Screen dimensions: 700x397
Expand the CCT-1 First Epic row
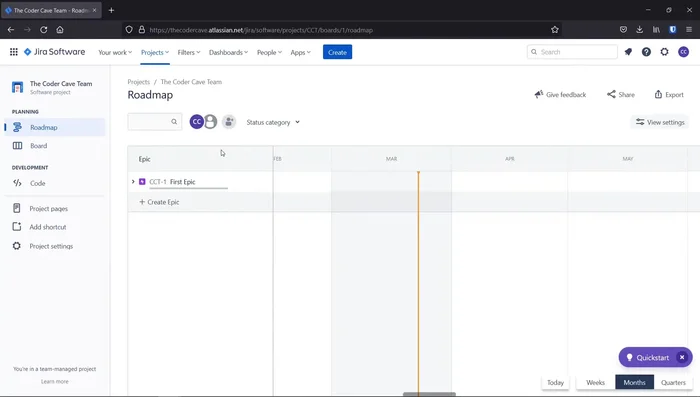pyautogui.click(x=133, y=182)
